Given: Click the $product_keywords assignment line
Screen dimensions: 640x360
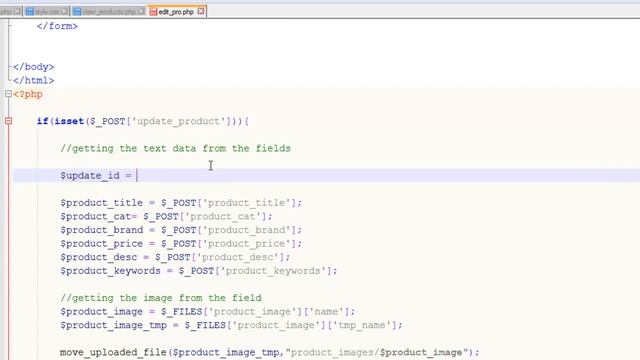Looking at the screenshot, I should click(x=199, y=271).
